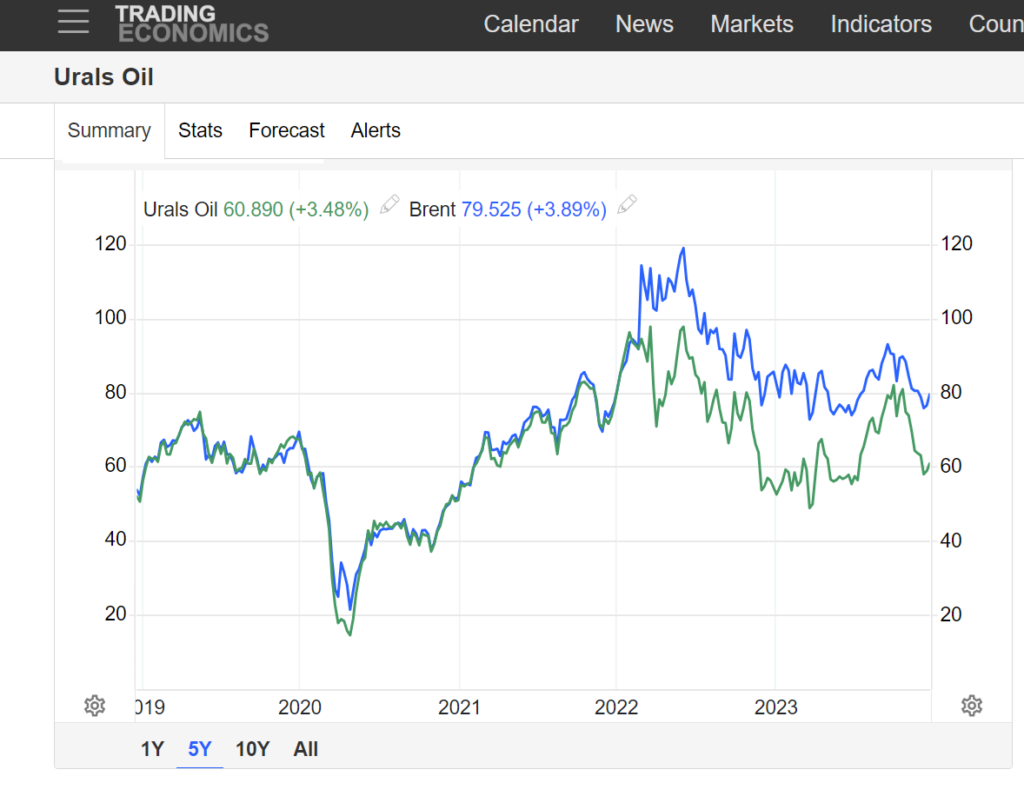Select the Summary tab
1024x796 pixels.
tap(109, 130)
